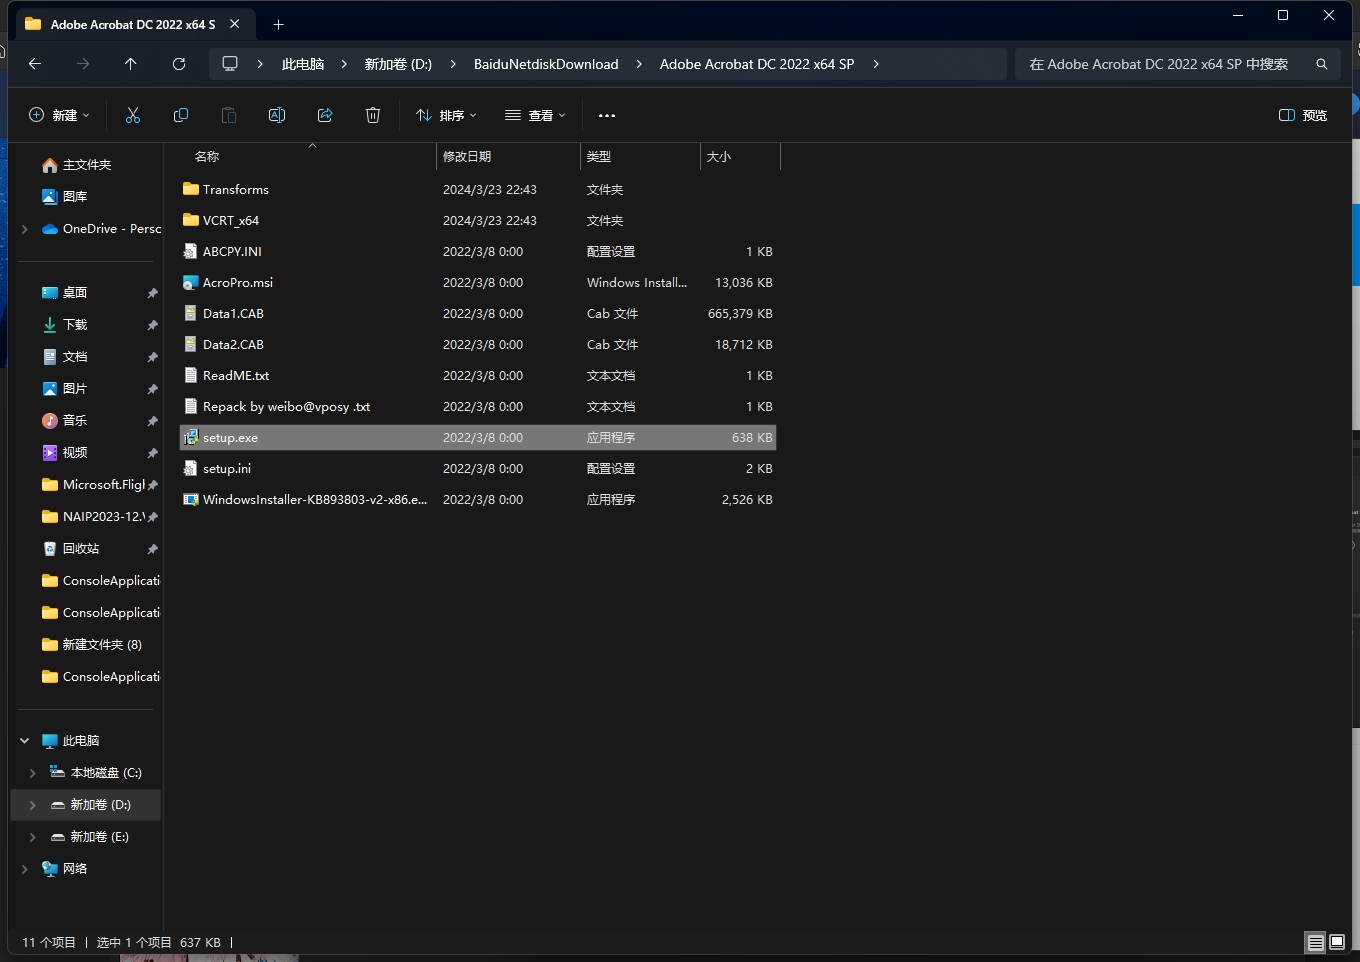1360x962 pixels.
Task: Click the Data1.CAB file icon
Action: point(190,314)
